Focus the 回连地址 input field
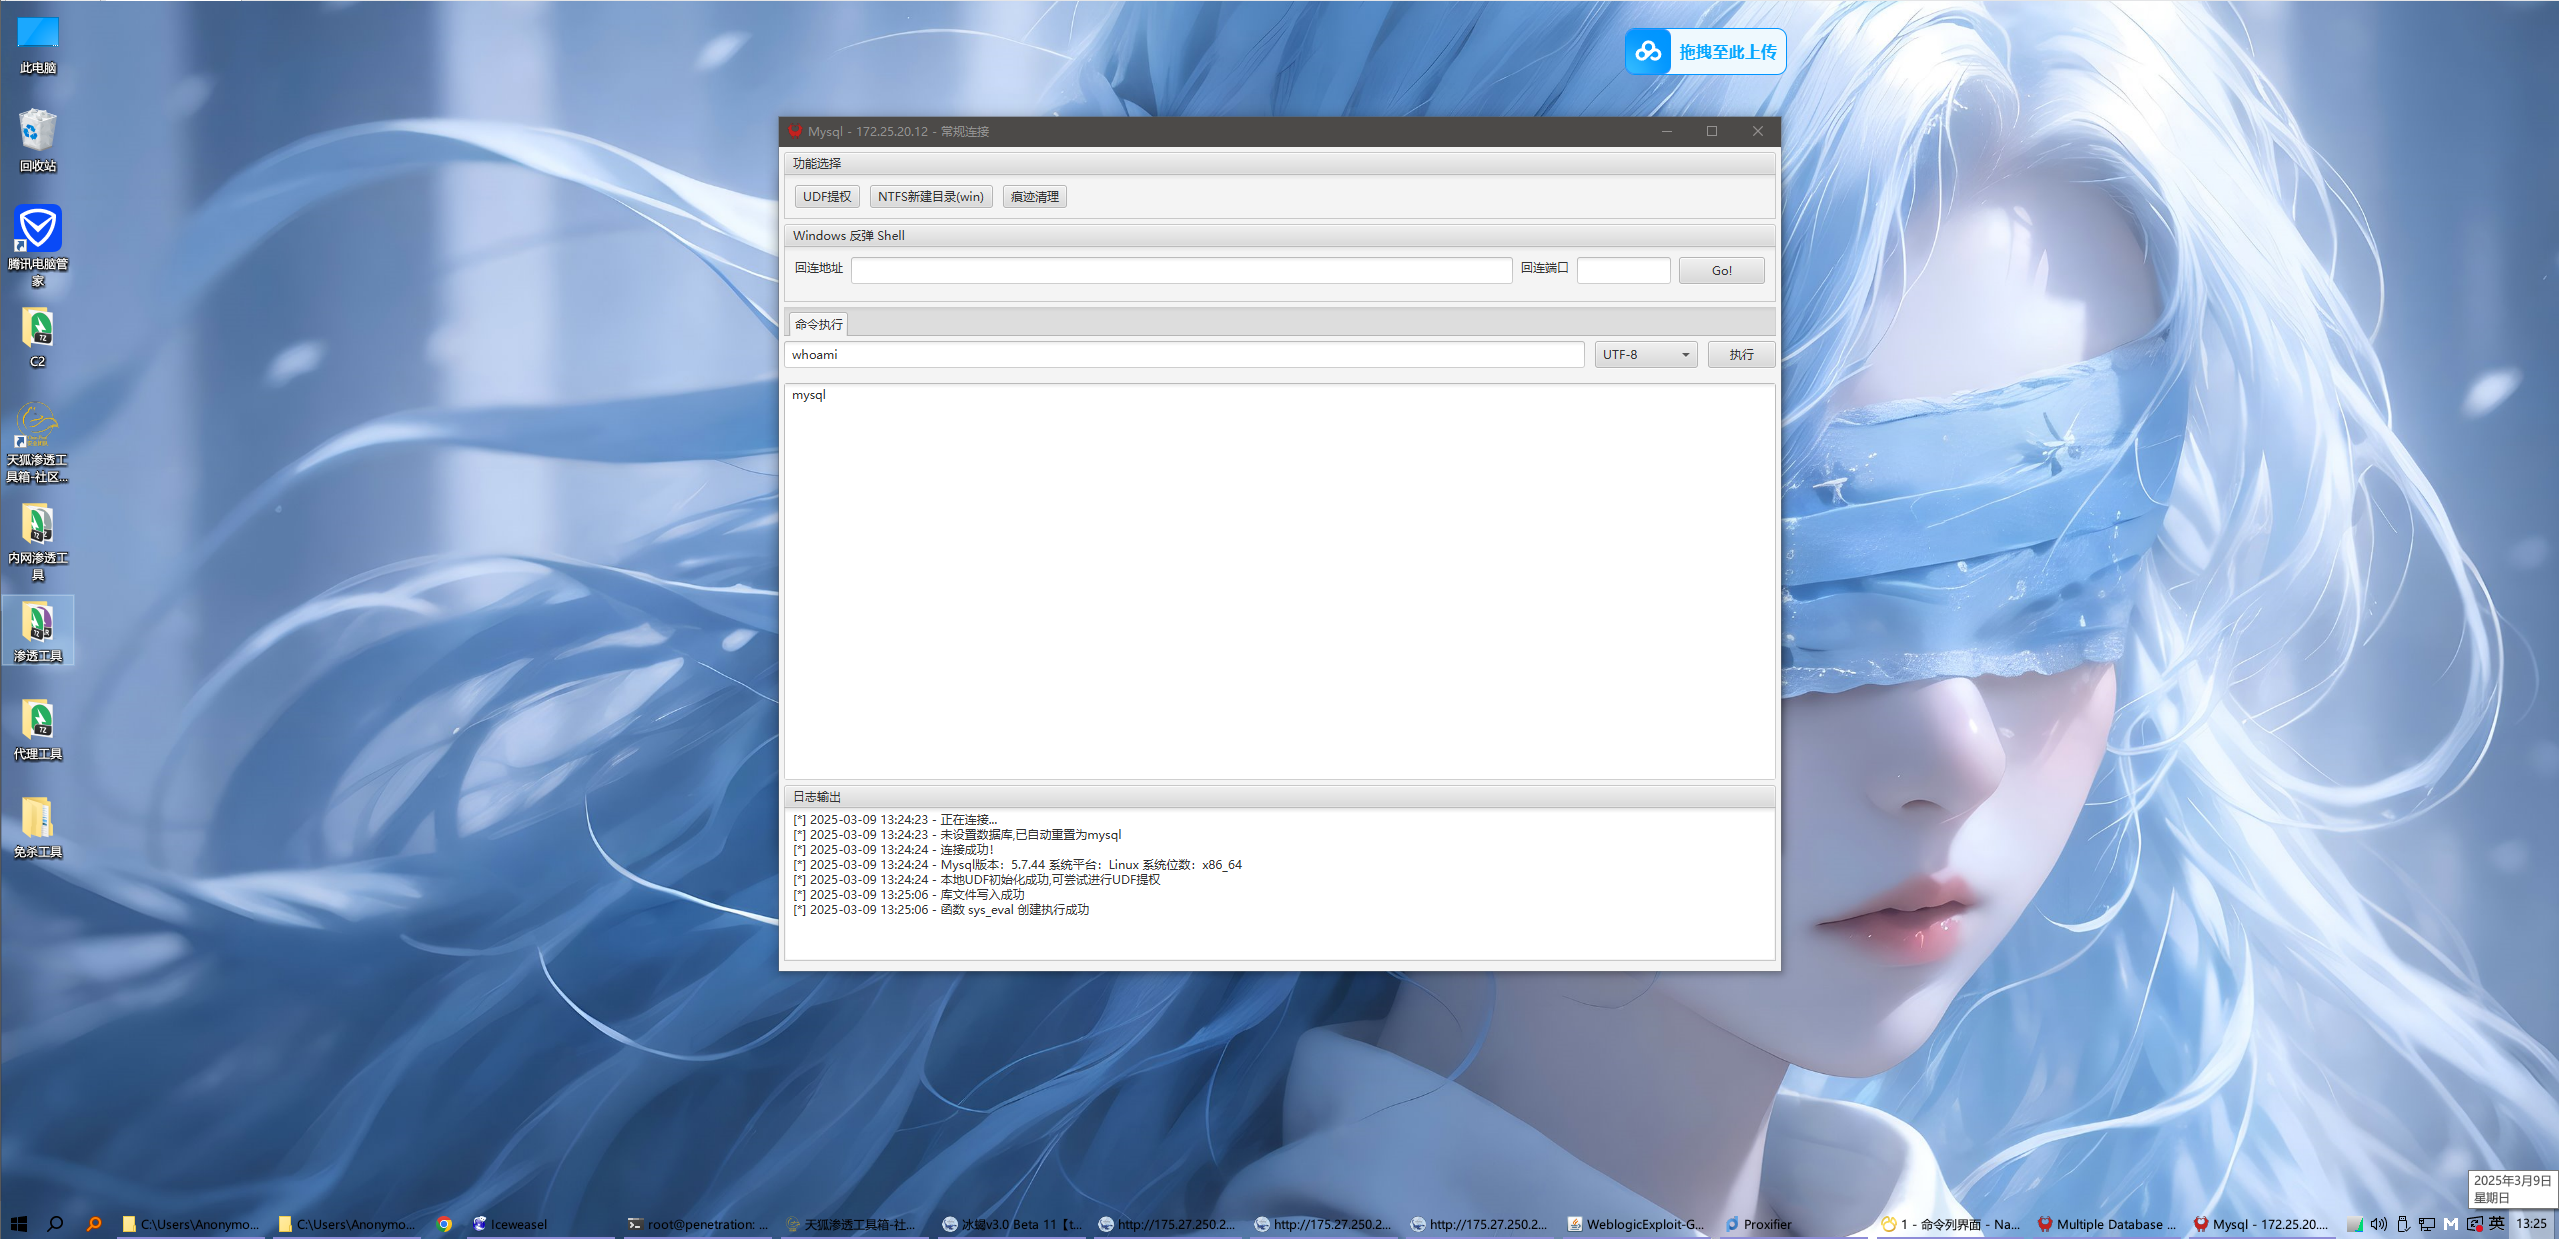2559x1239 pixels. 1180,270
